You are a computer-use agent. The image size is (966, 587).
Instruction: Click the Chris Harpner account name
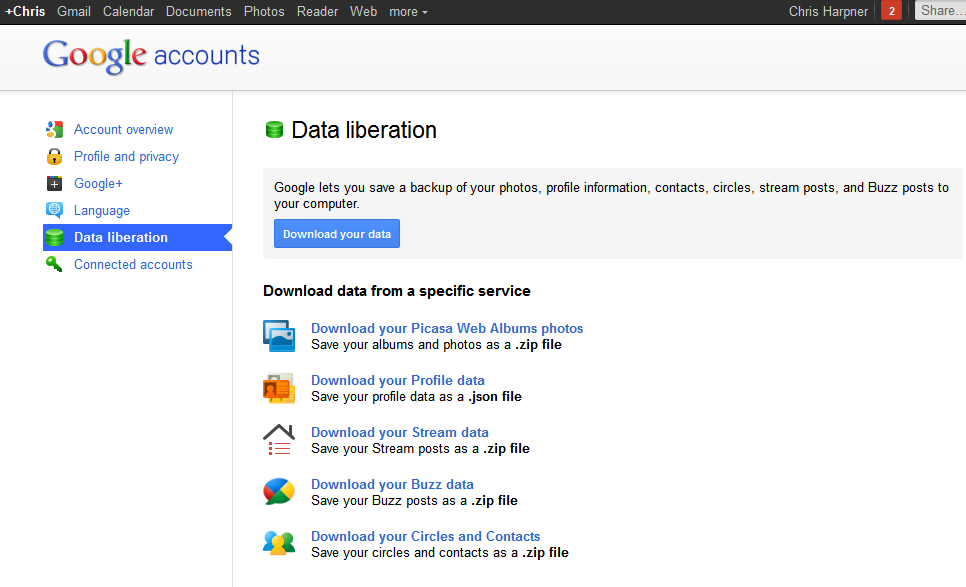point(828,11)
